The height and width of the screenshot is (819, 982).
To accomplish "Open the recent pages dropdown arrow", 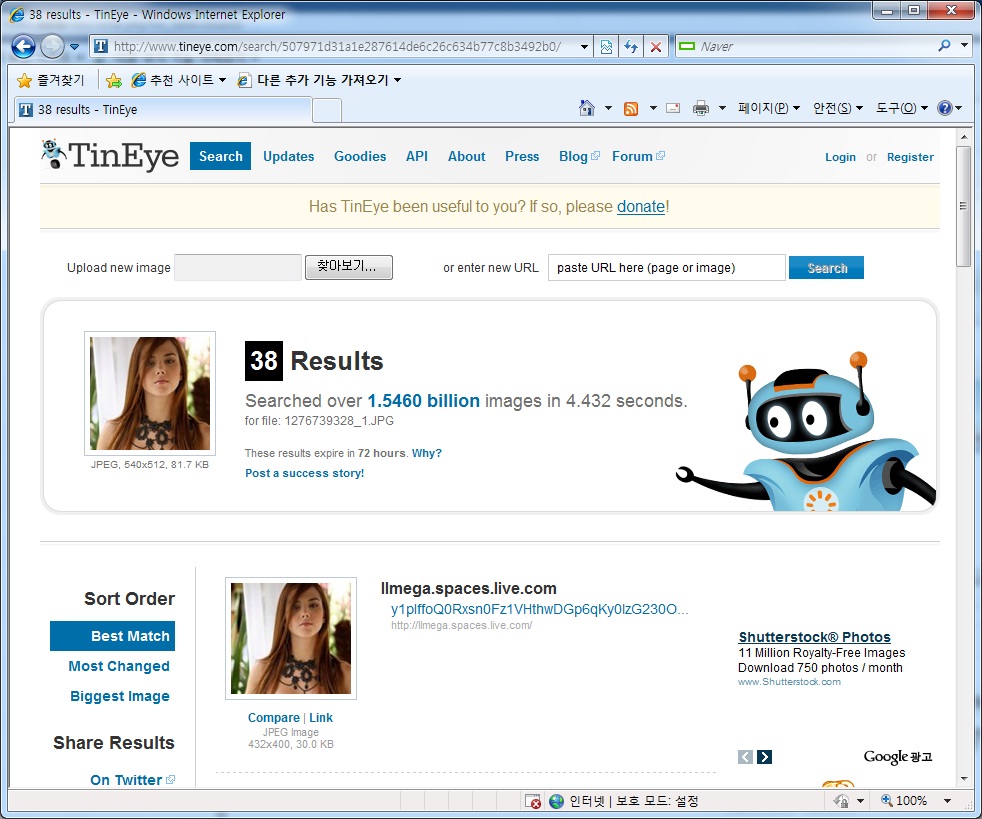I will (x=75, y=47).
